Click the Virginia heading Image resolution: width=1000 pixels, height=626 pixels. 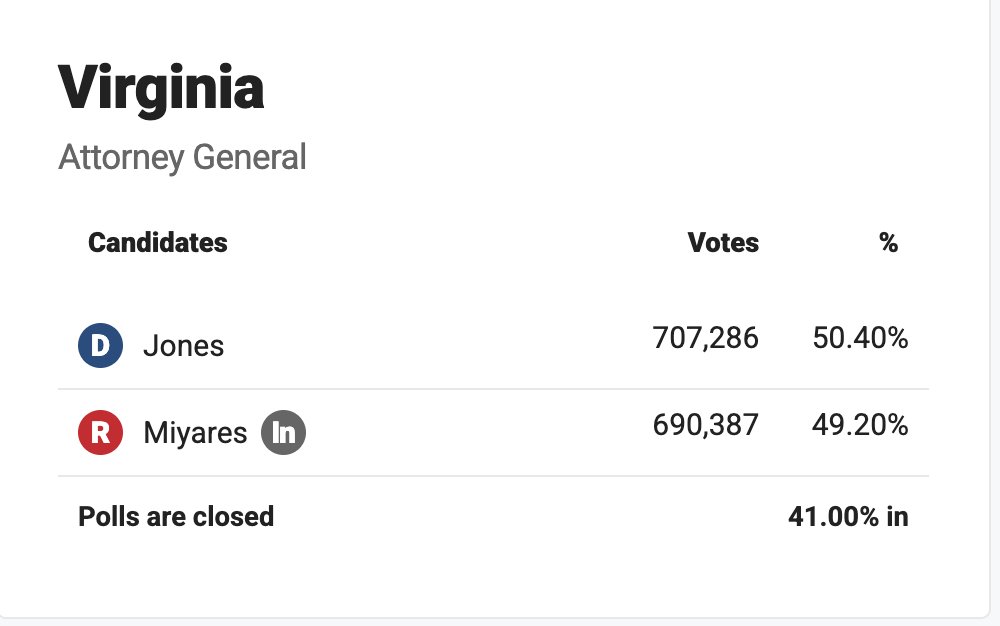(x=161, y=89)
